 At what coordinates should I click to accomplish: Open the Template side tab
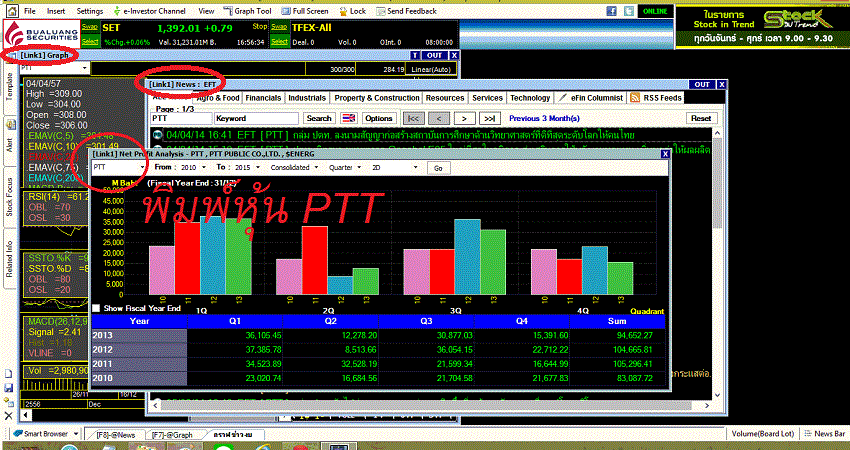9,86
